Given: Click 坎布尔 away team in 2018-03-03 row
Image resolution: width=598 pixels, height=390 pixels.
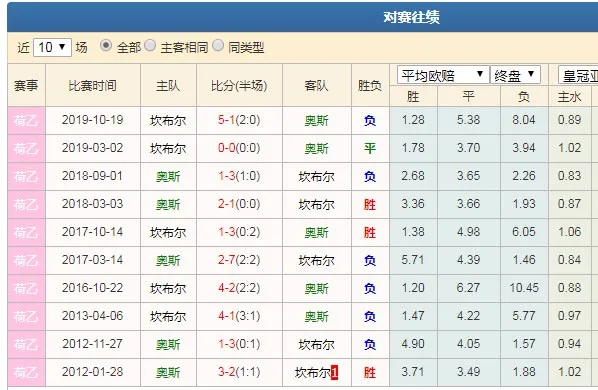Looking at the screenshot, I should coord(317,204).
